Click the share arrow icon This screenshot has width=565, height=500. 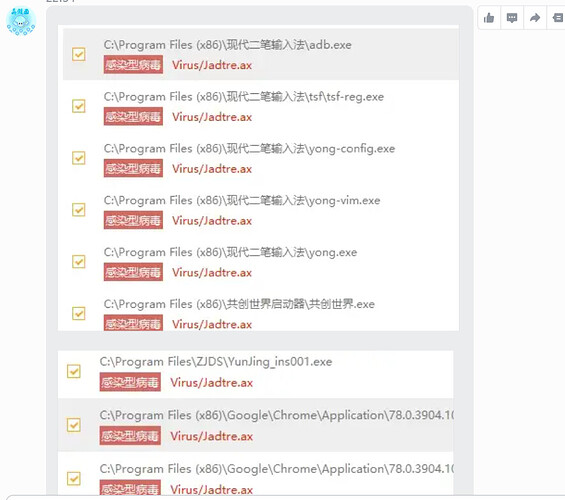535,17
